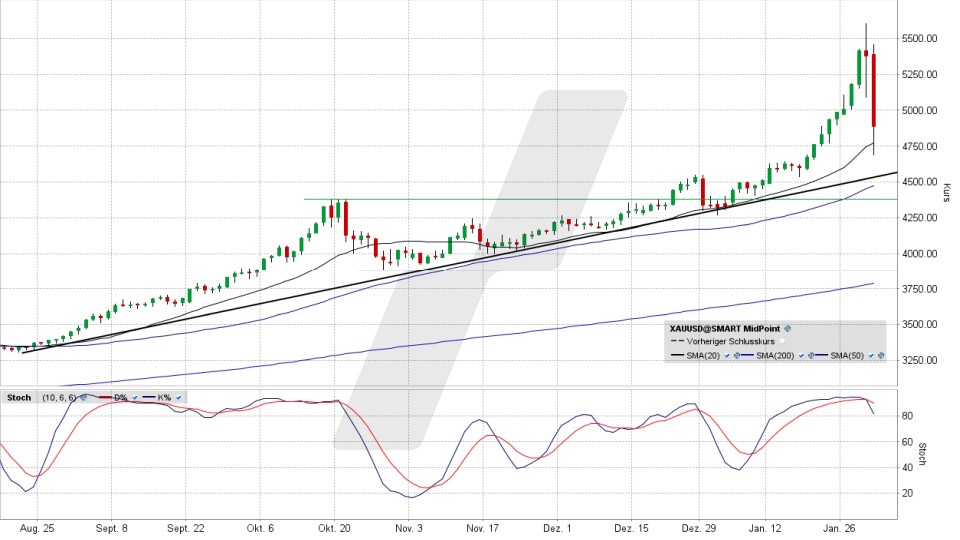Click the Stoch indicator panel label

[18, 397]
